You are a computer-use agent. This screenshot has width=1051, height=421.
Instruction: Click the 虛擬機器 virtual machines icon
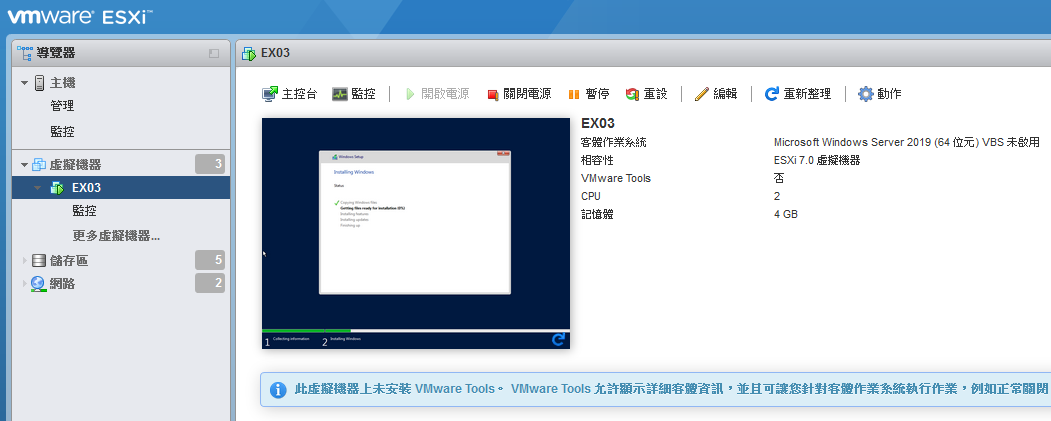39,164
